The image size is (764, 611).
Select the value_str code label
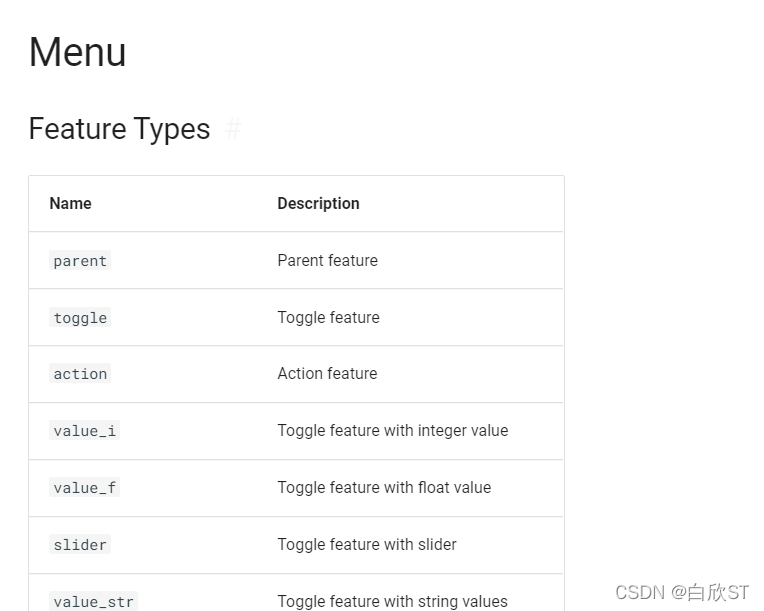[x=94, y=602]
